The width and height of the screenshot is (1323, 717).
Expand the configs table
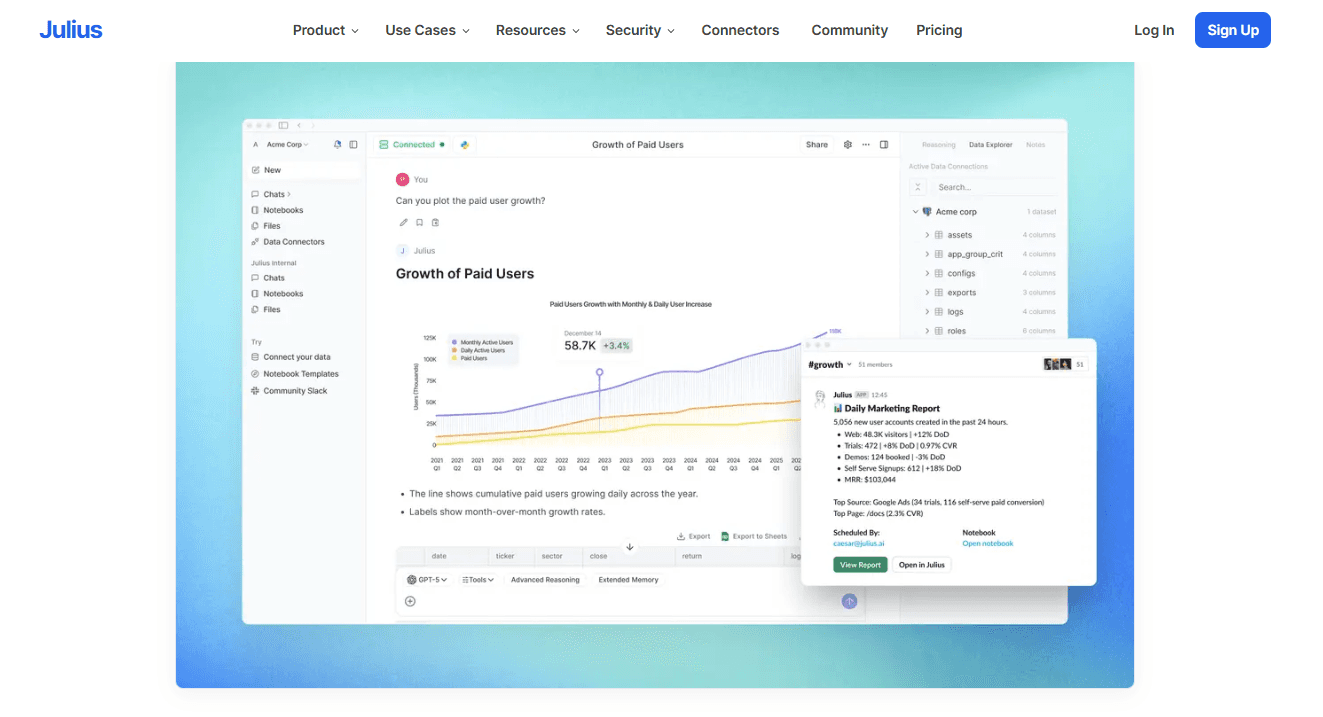[927, 273]
